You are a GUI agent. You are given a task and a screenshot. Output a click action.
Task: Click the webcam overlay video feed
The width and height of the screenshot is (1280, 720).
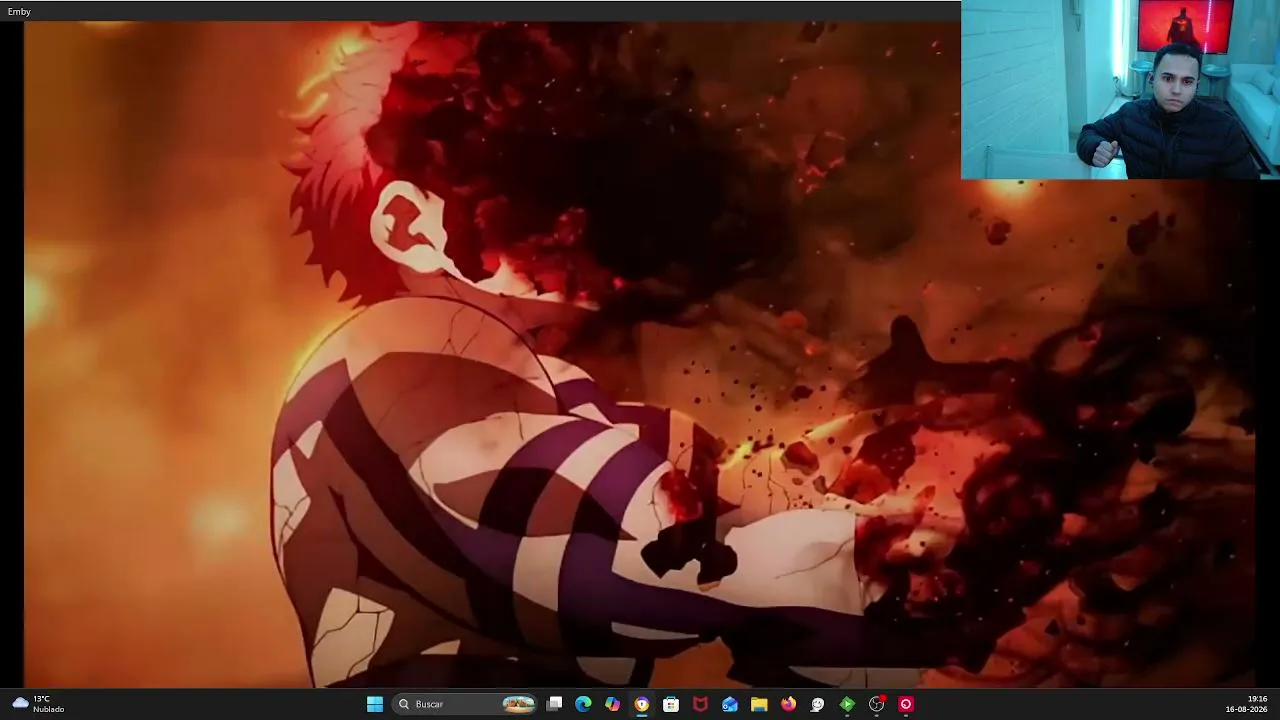point(1120,90)
